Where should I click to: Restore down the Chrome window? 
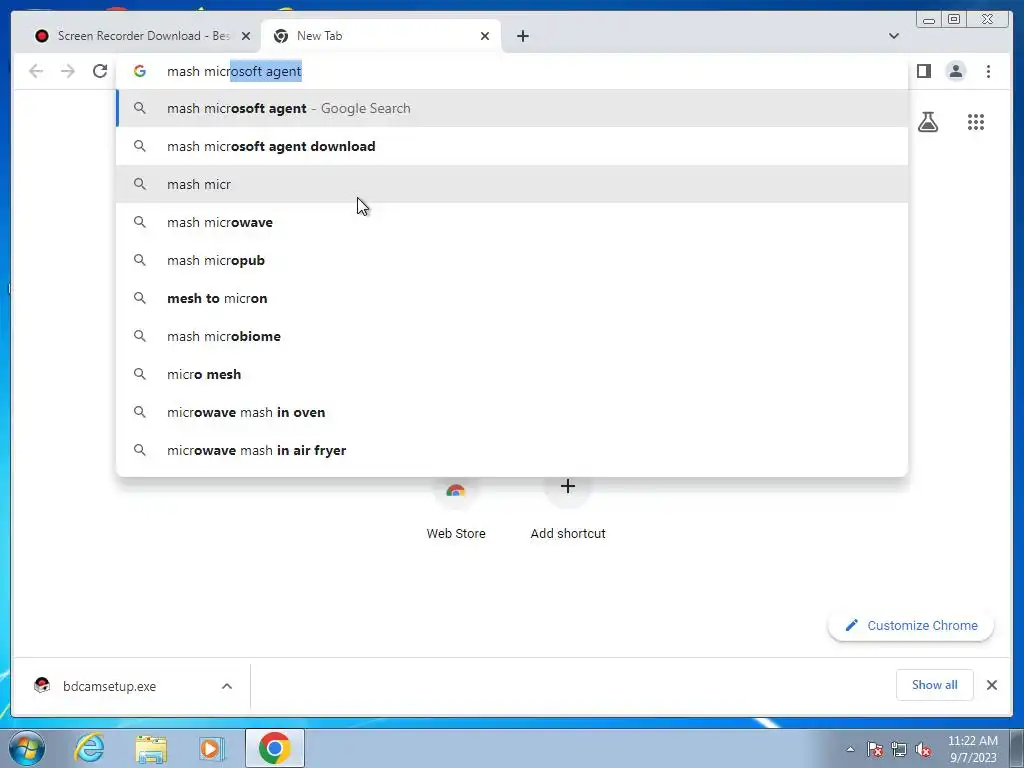click(x=954, y=20)
